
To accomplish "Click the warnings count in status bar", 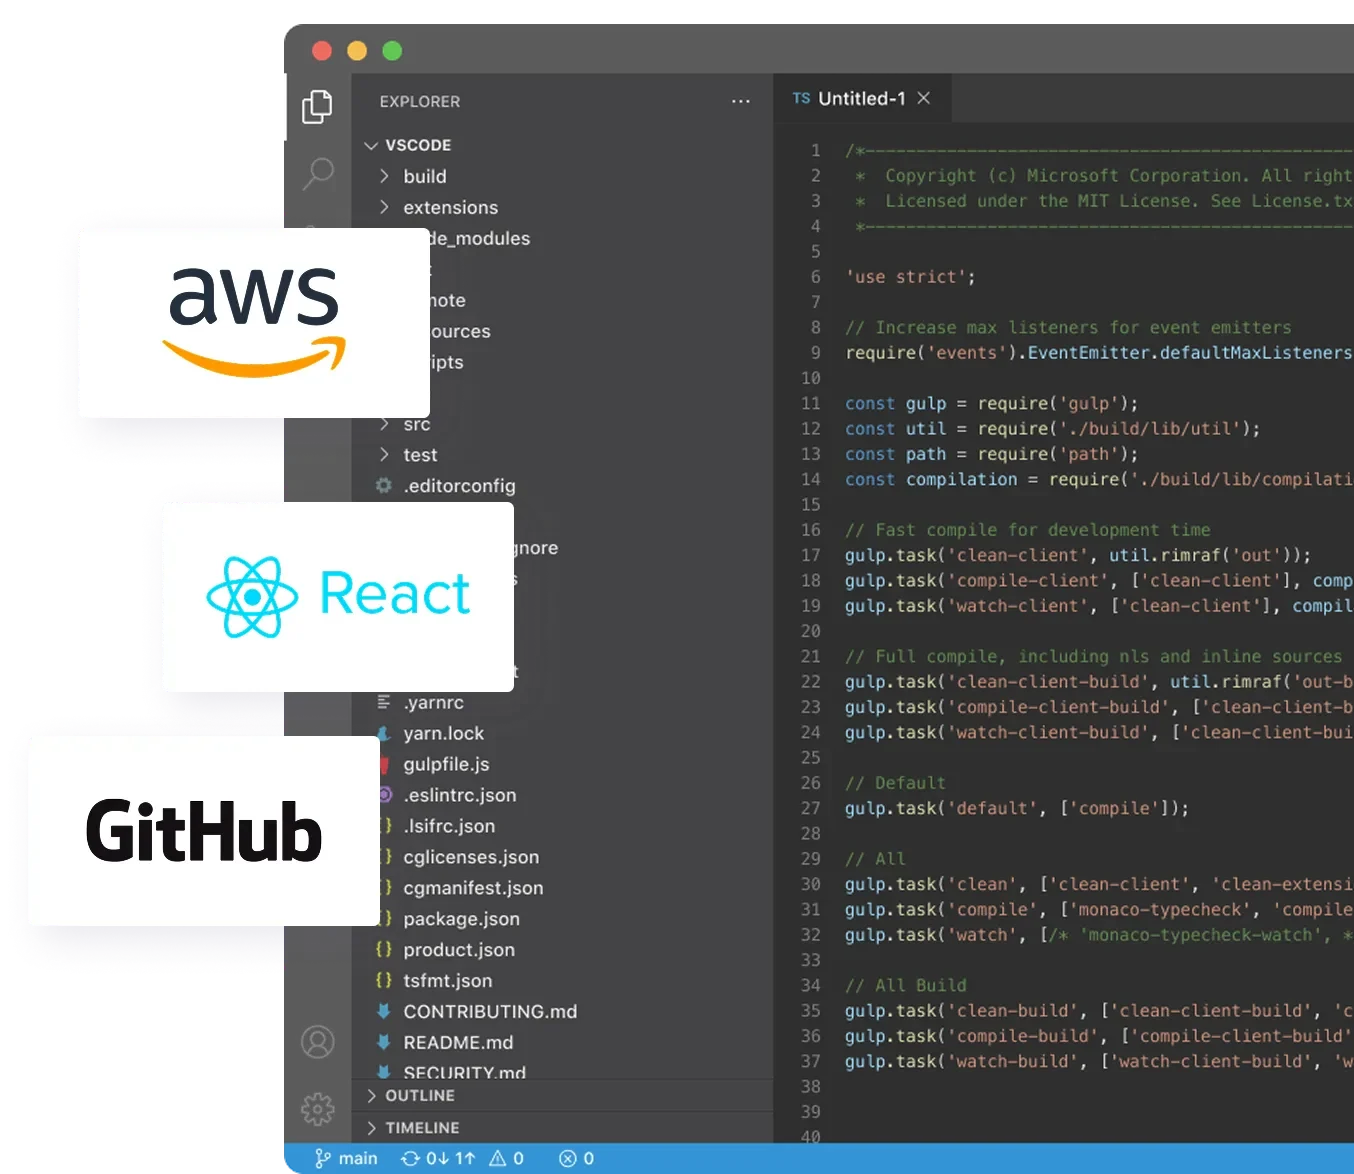I will (x=506, y=1159).
